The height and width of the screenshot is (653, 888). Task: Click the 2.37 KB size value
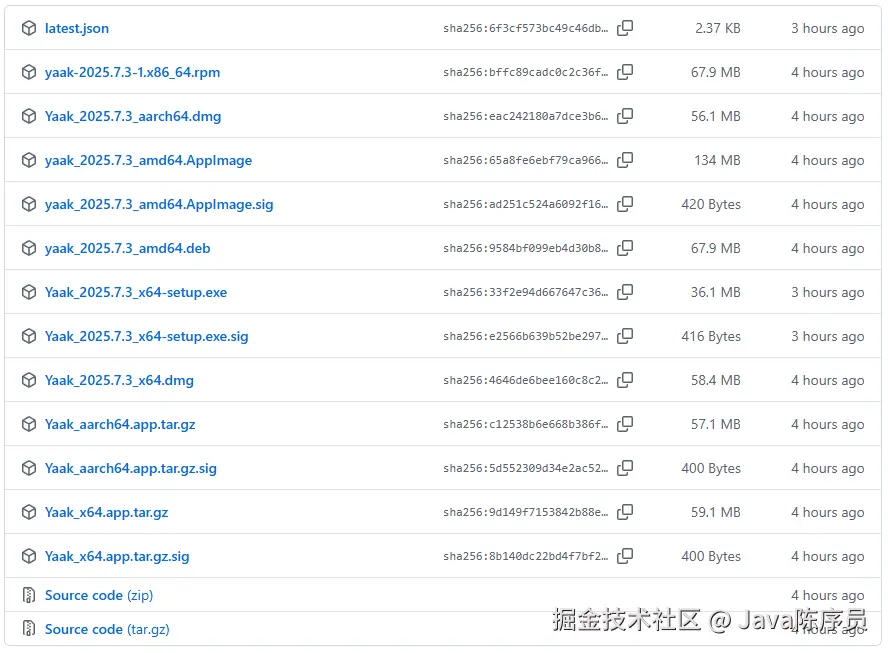pyautogui.click(x=718, y=28)
